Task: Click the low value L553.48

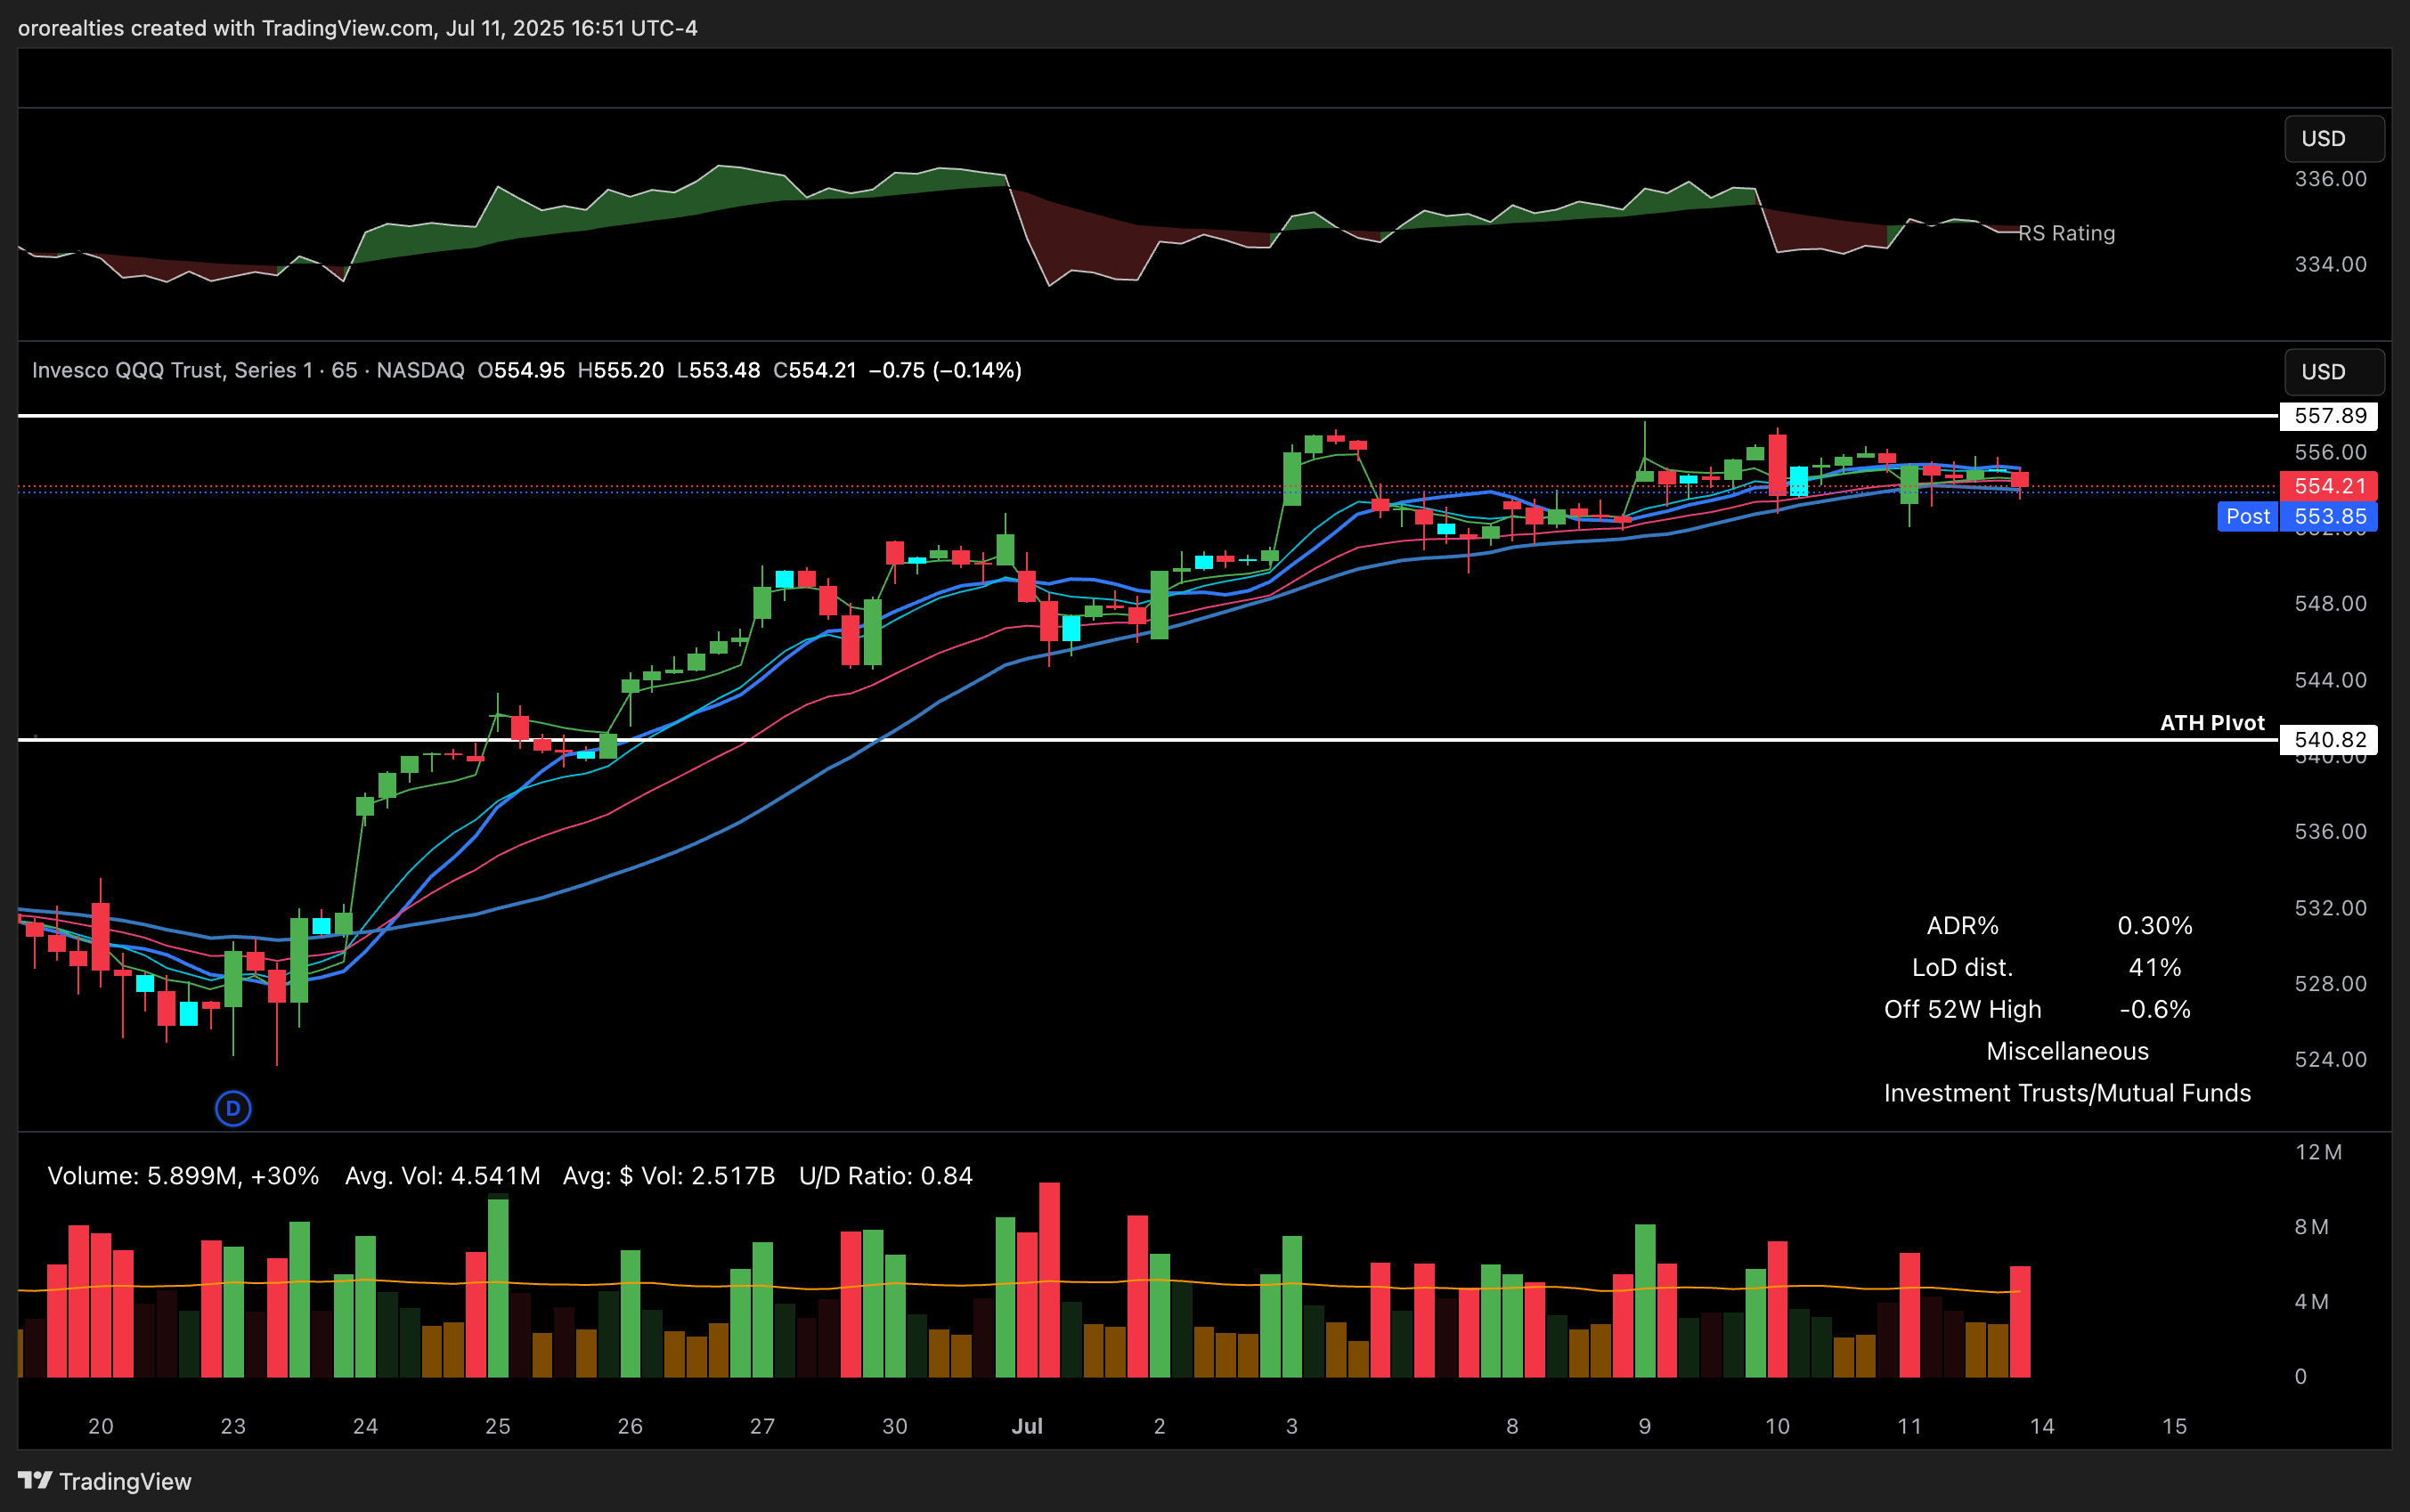Action: point(718,370)
